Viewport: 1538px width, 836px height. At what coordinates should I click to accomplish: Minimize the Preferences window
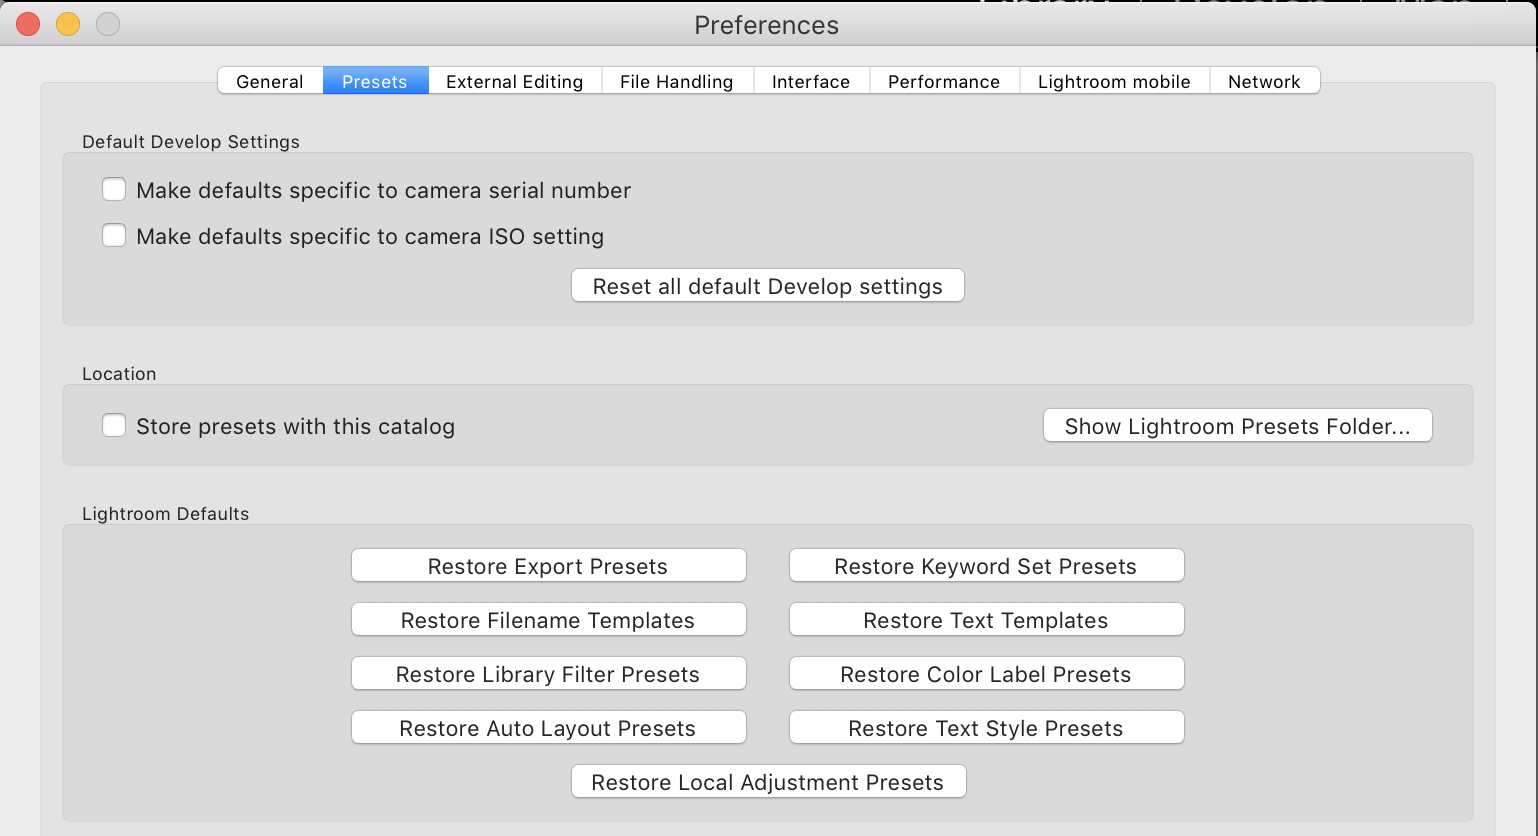coord(68,24)
